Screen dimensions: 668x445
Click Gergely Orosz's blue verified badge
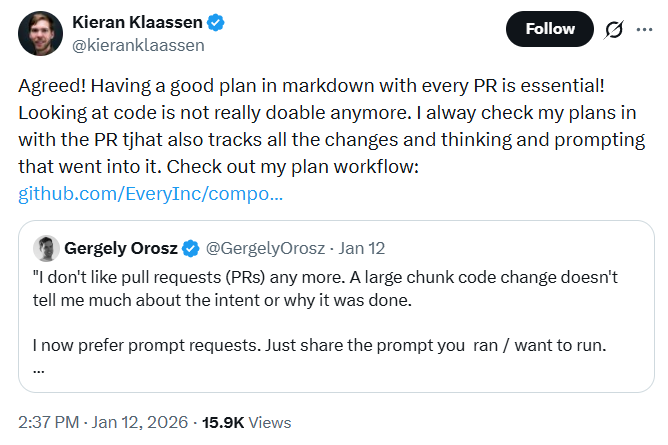click(x=190, y=247)
